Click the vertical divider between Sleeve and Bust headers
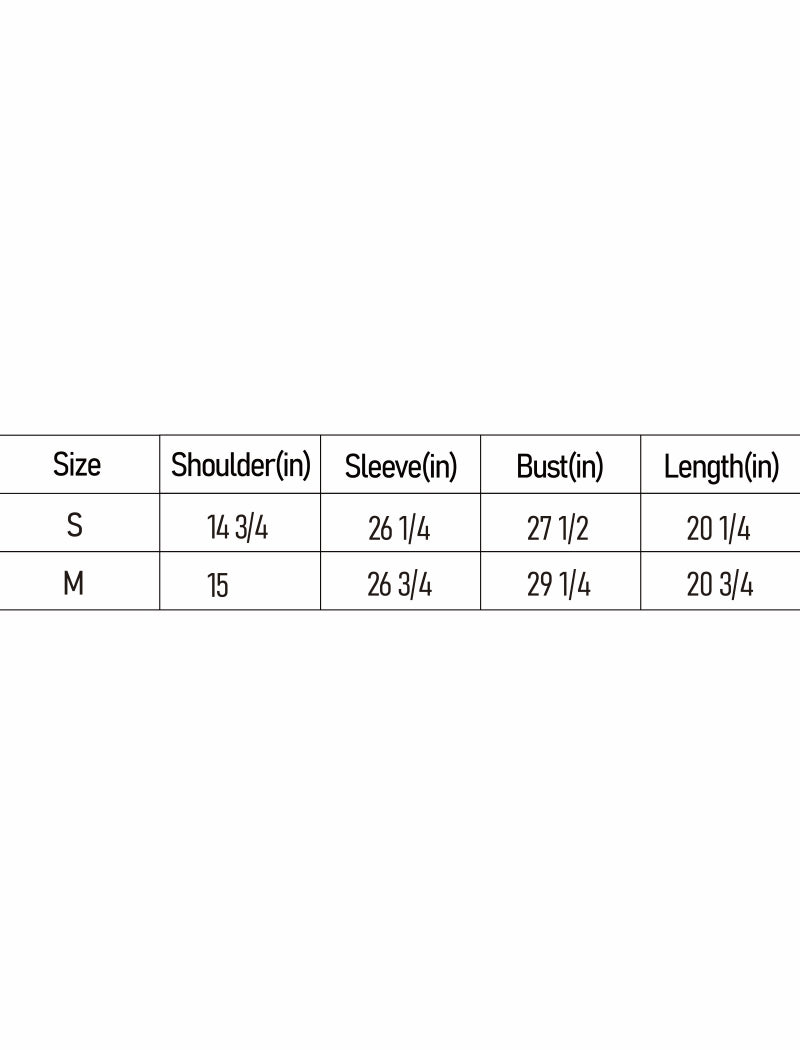Image resolution: width=800 pixels, height=1050 pixels. point(480,465)
